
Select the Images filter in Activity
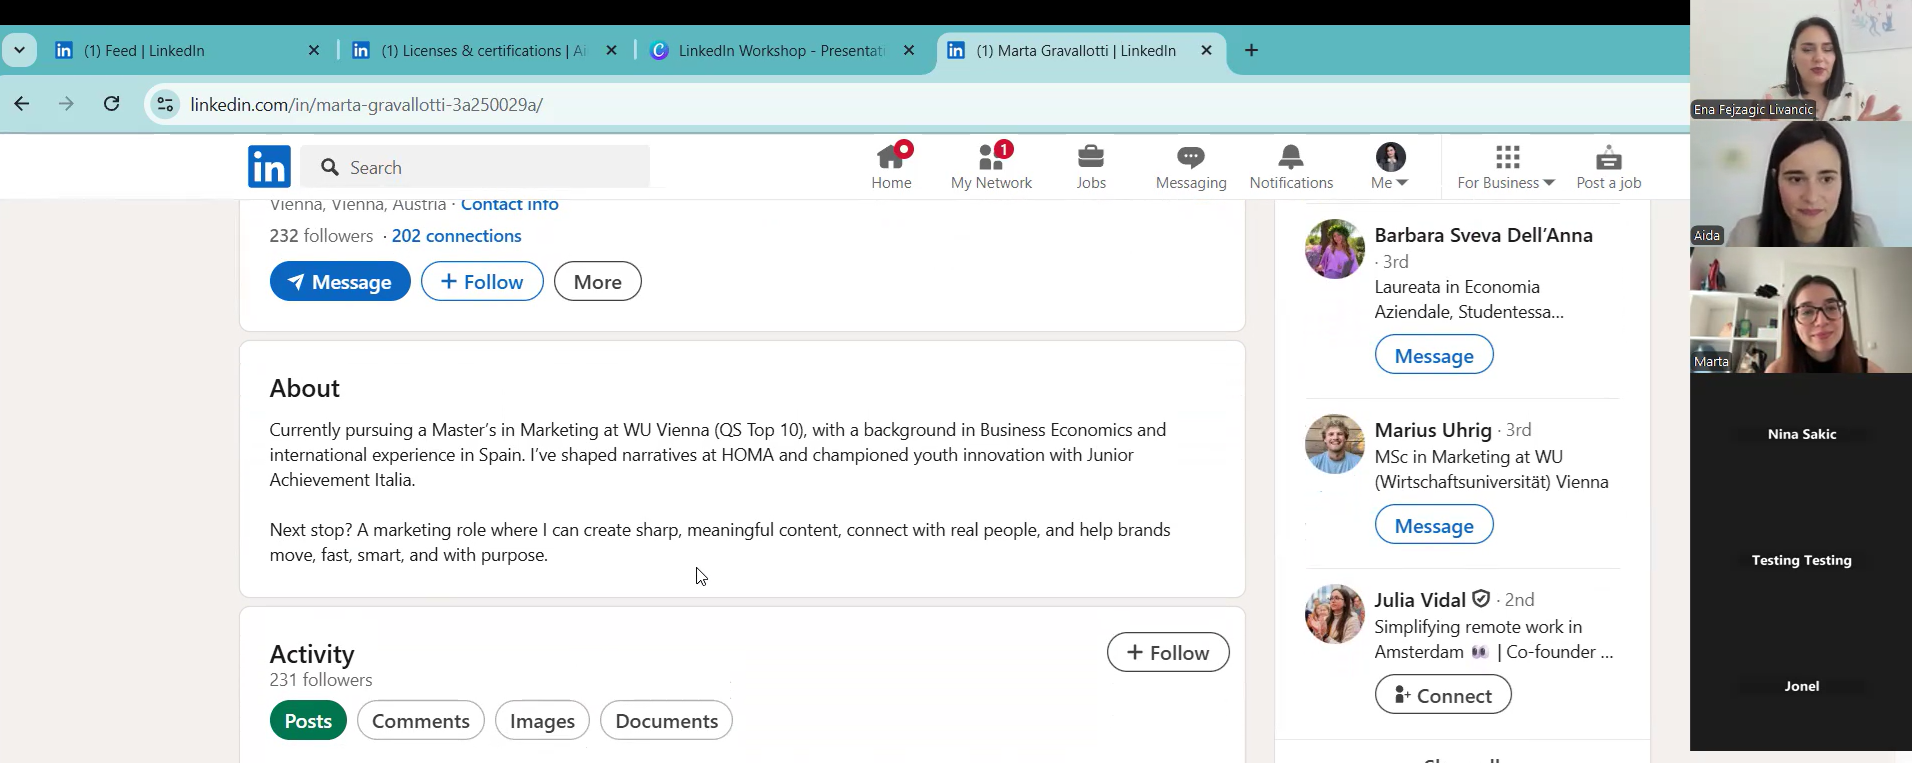click(x=542, y=720)
